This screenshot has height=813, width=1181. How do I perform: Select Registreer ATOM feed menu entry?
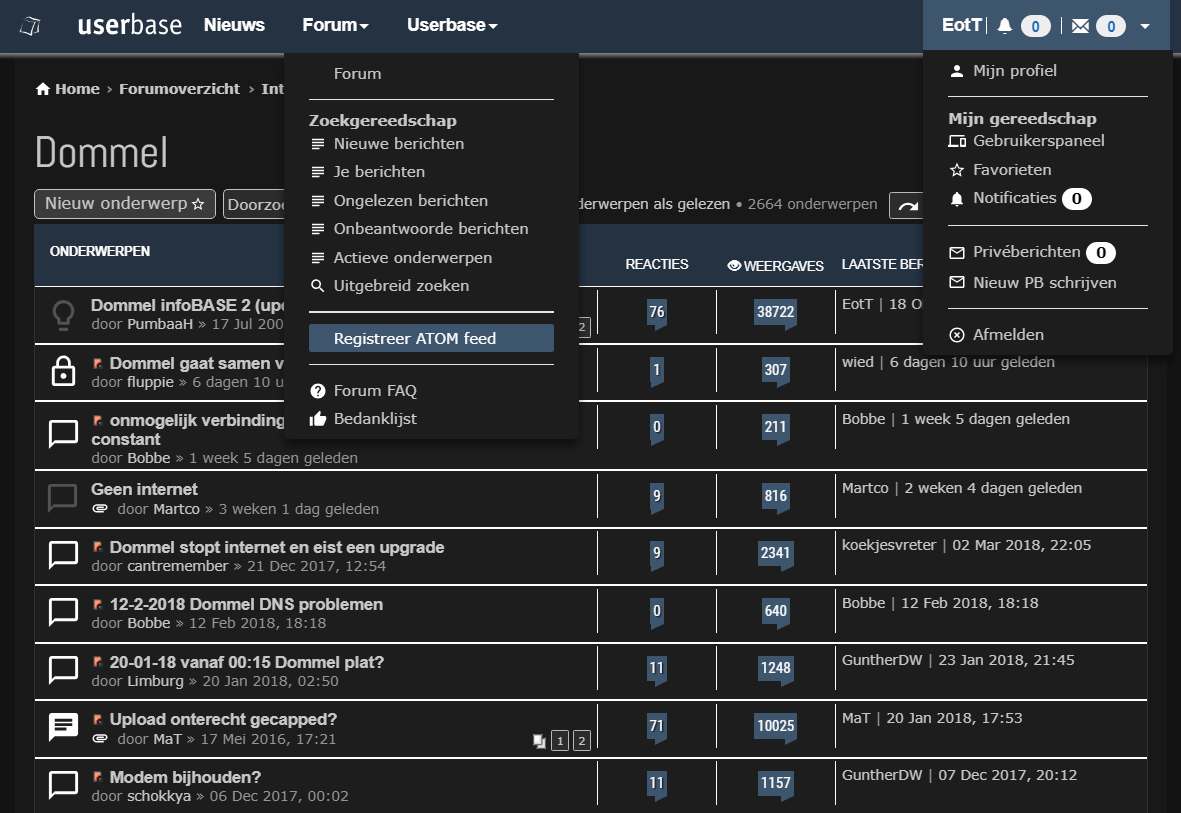[x=431, y=338]
